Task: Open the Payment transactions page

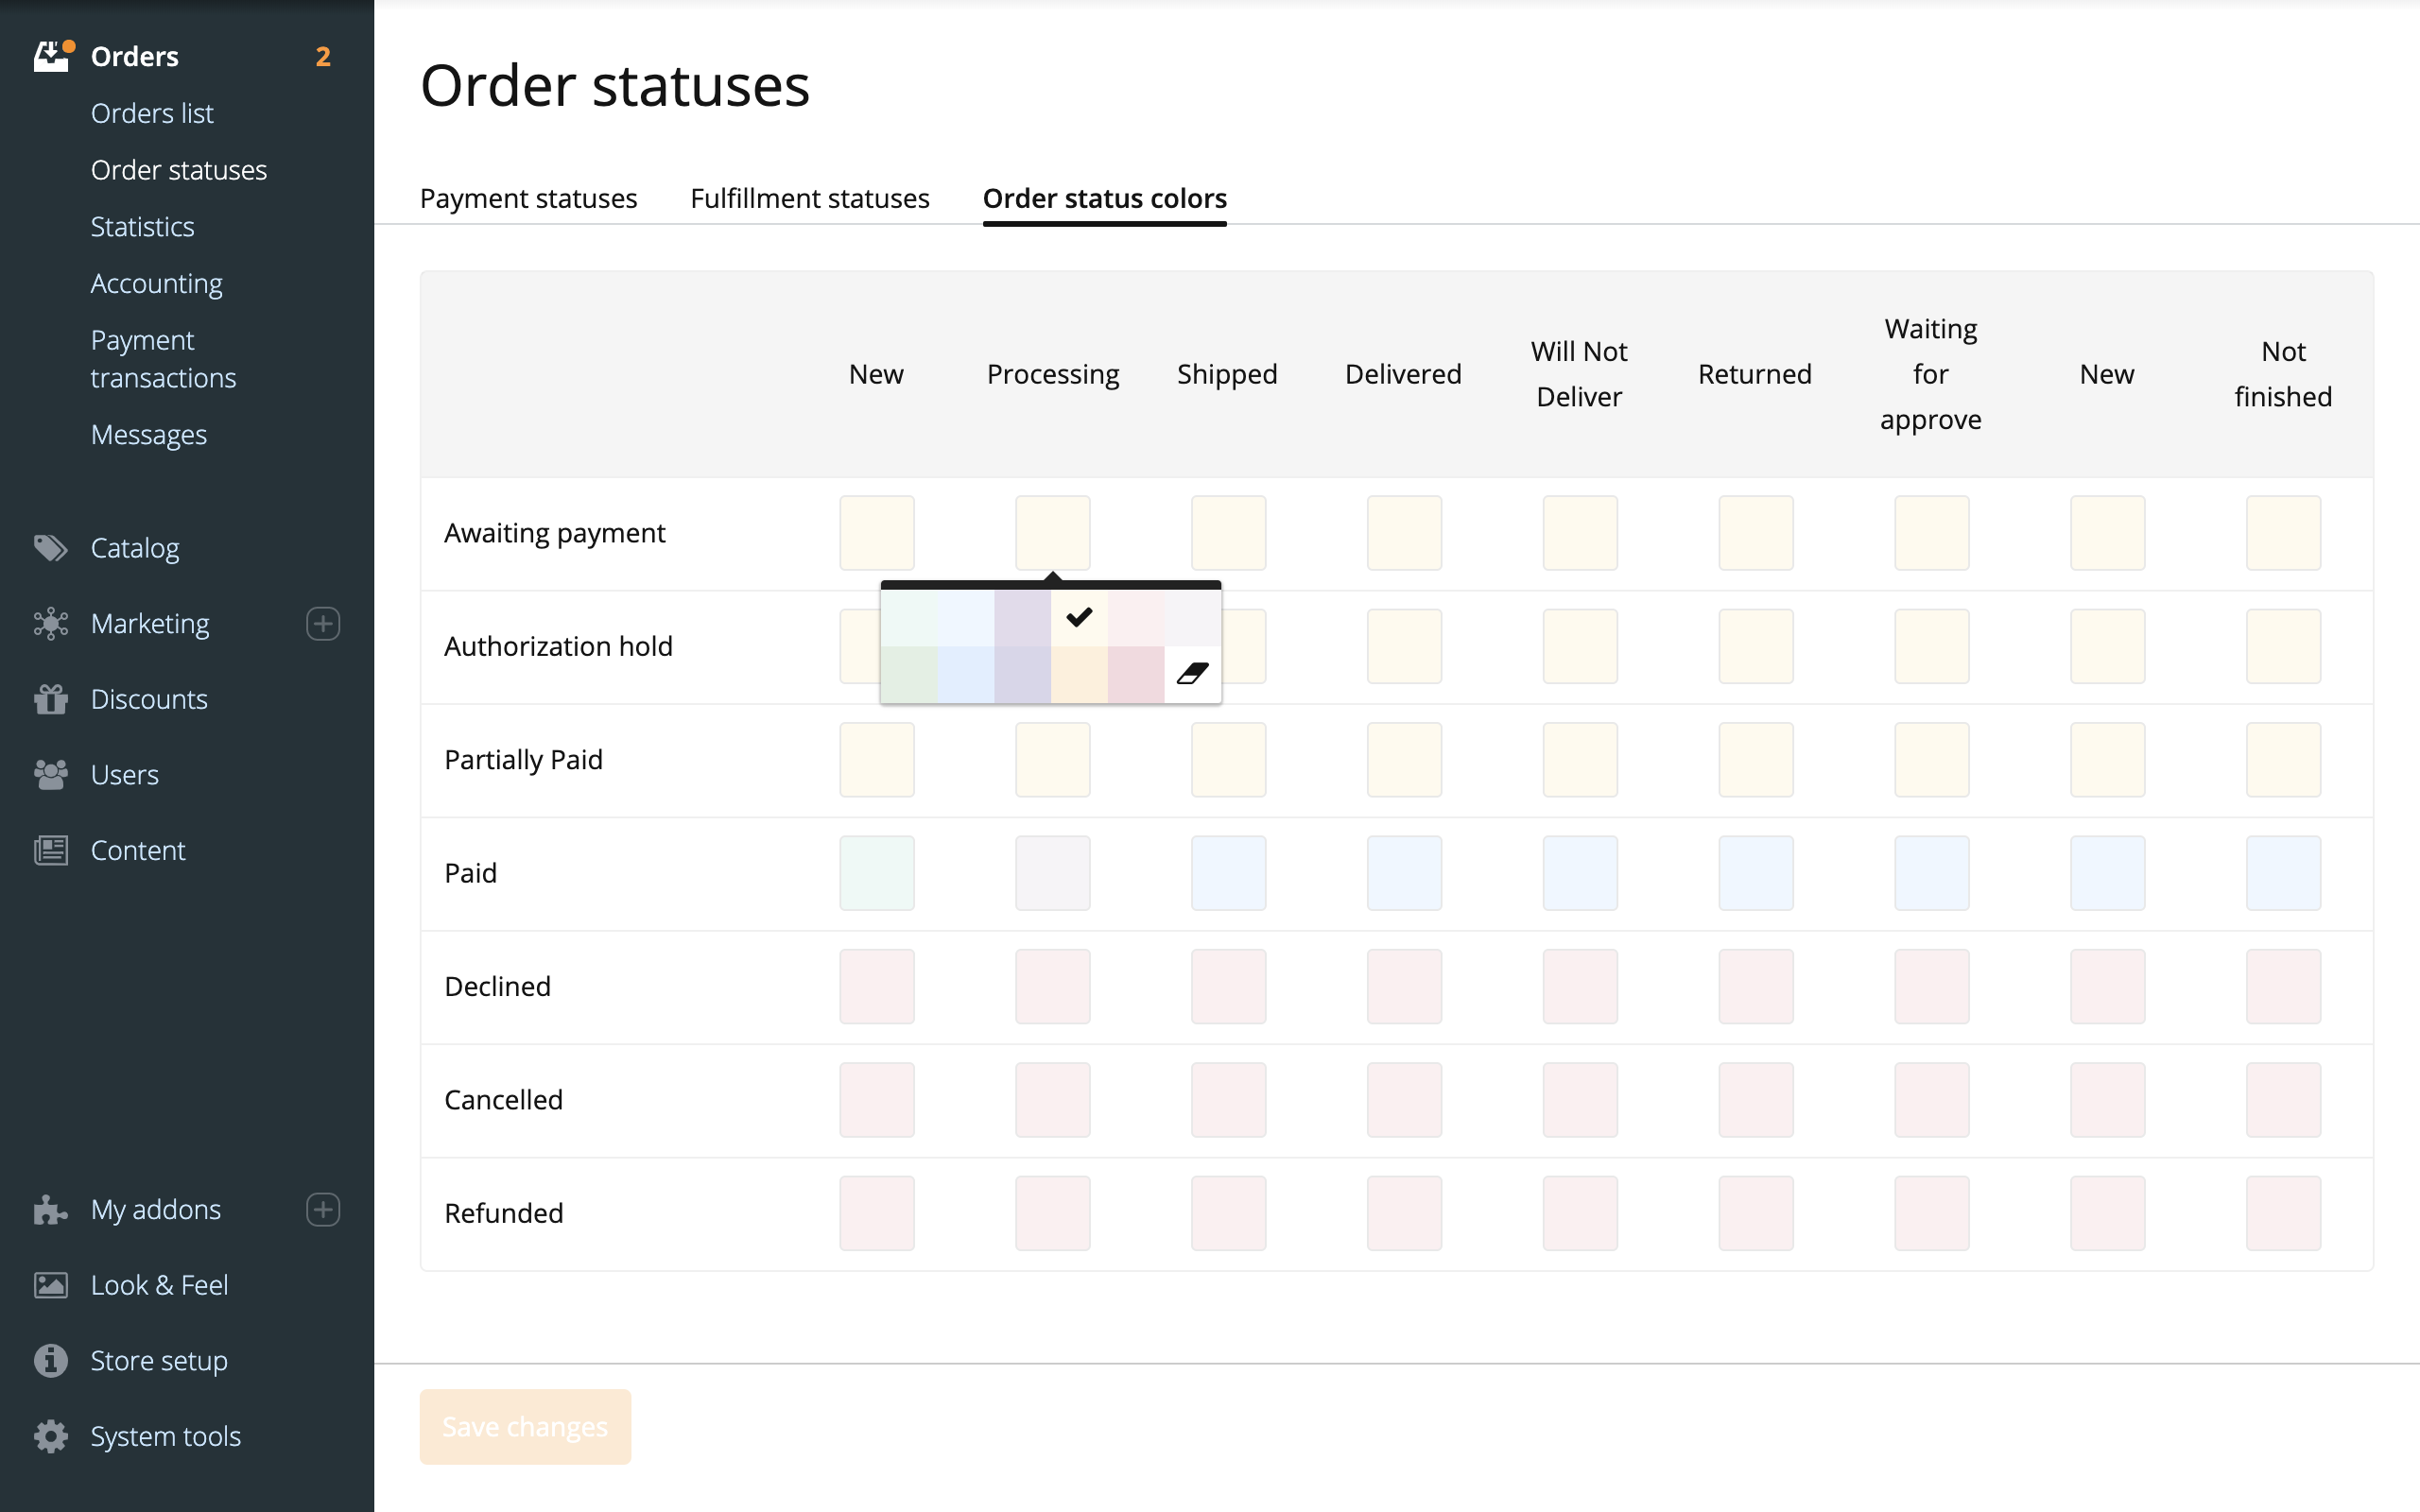Action: (163, 358)
